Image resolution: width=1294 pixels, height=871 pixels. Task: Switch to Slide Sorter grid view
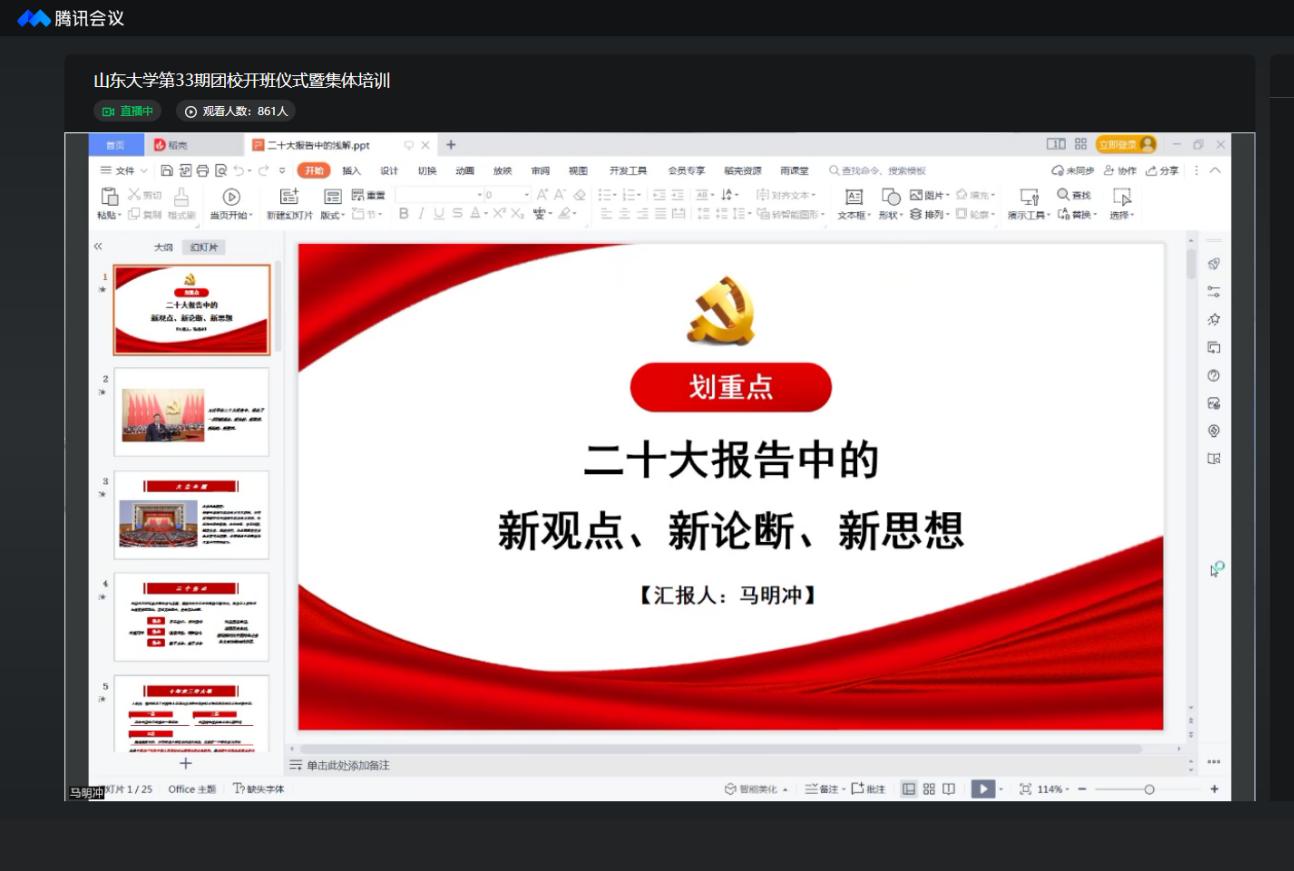(929, 789)
